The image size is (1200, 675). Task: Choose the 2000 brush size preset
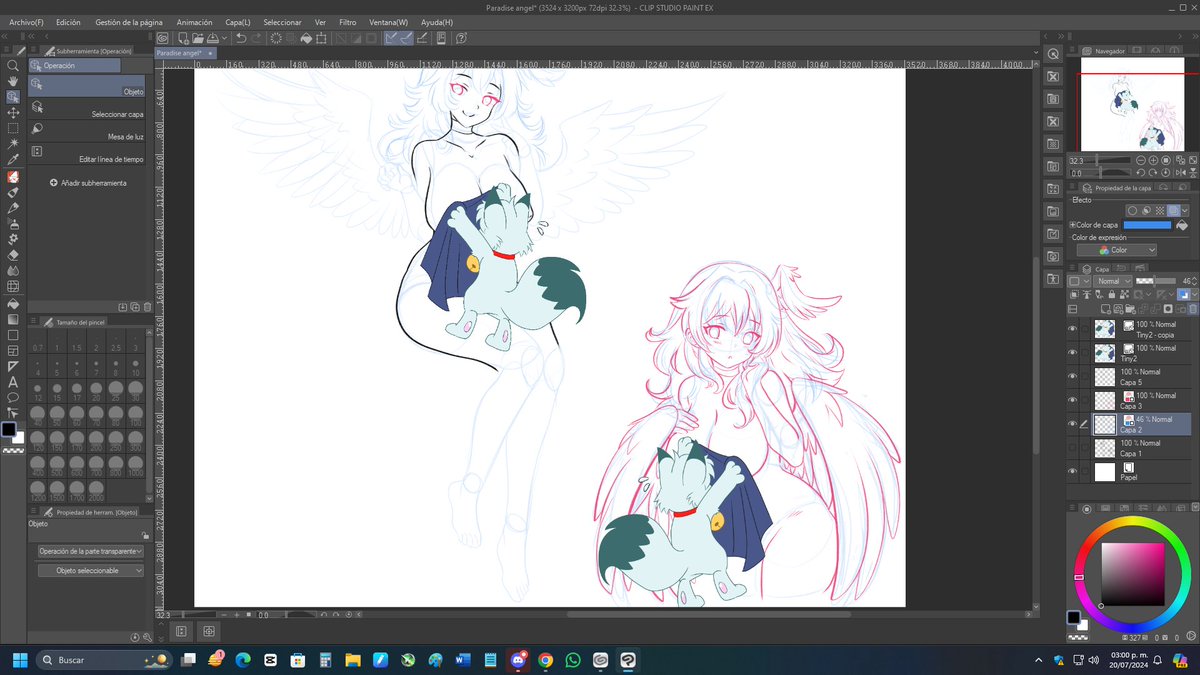[x=96, y=490]
